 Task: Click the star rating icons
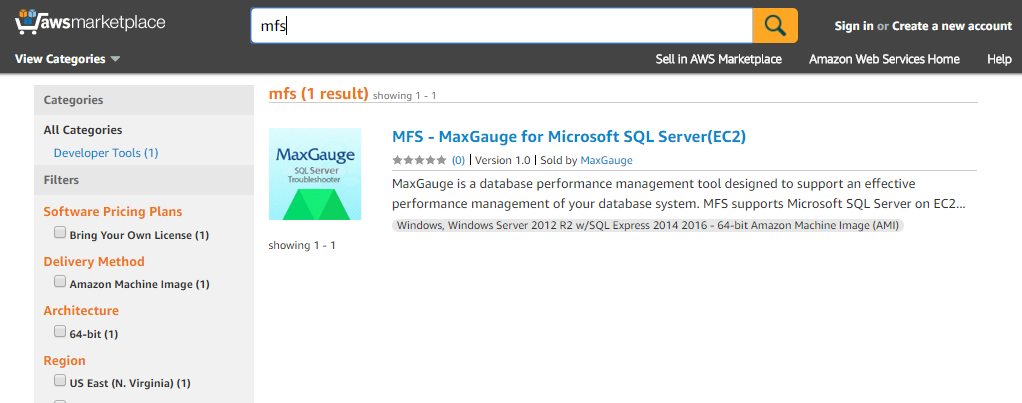point(420,160)
